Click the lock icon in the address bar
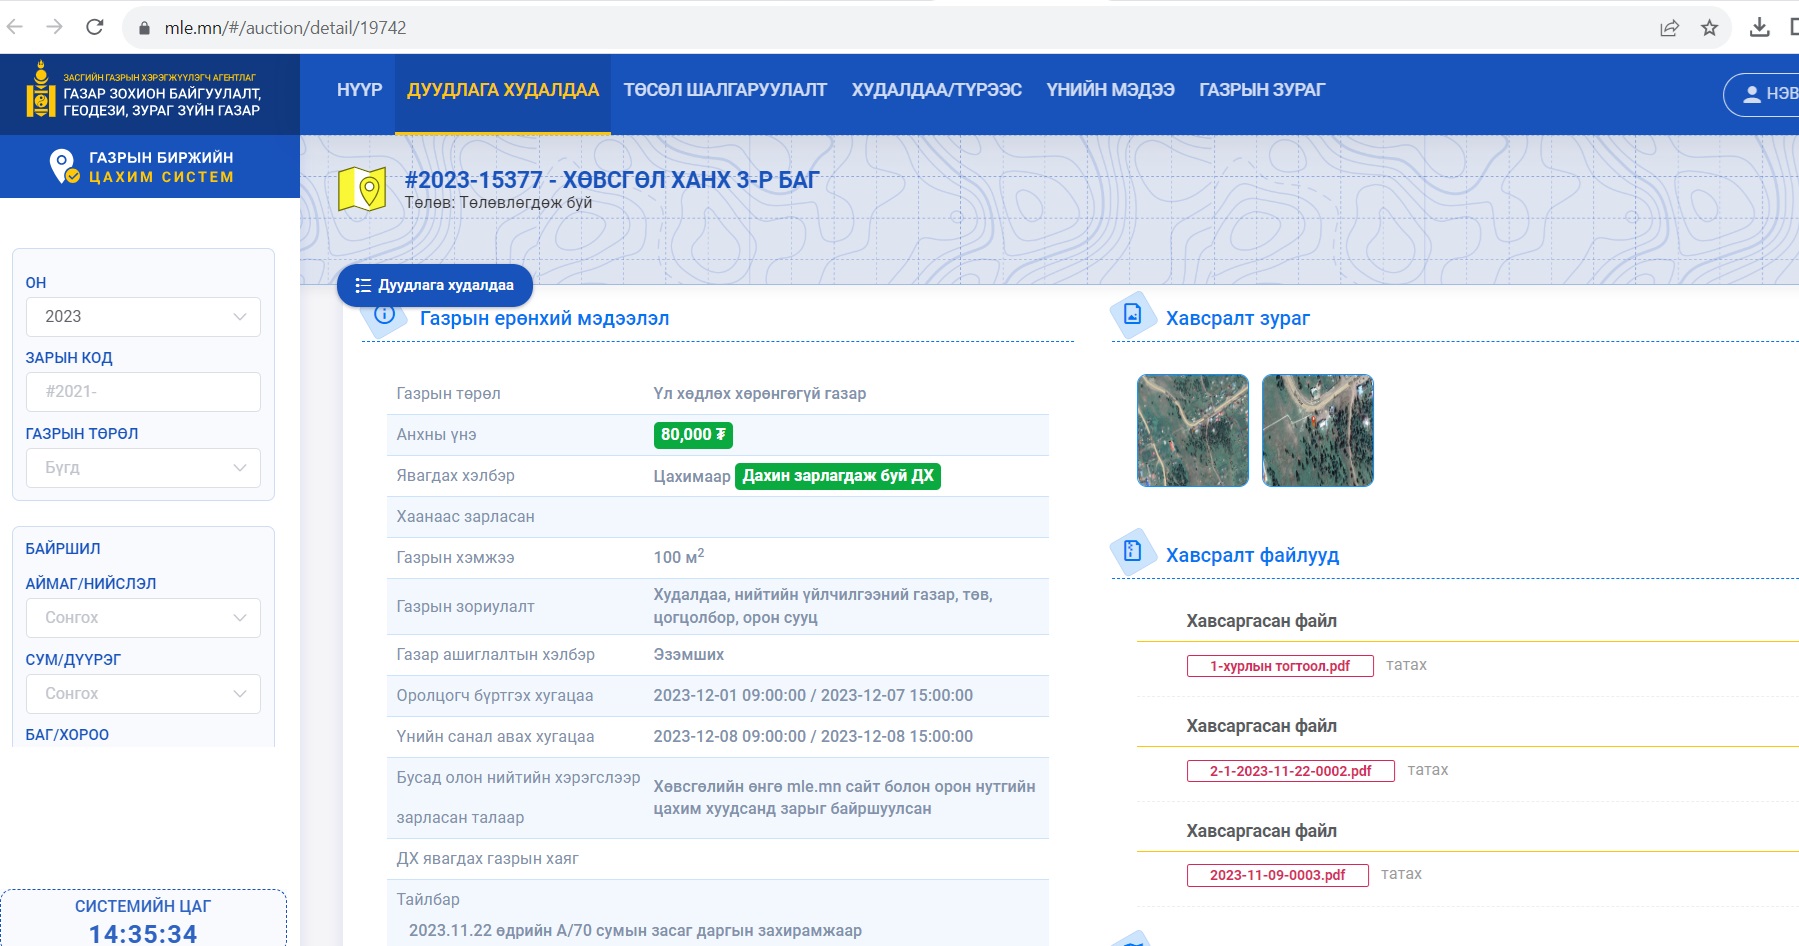This screenshot has height=946, width=1799. [144, 28]
